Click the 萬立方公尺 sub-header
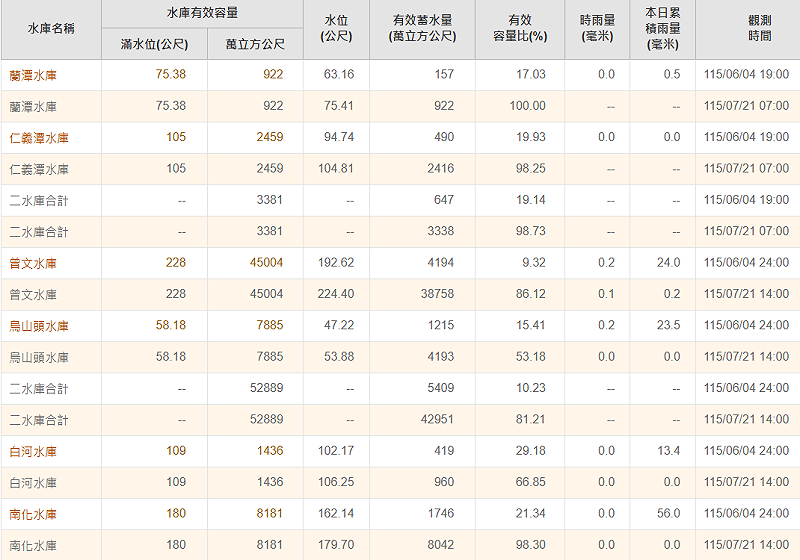 (255, 44)
